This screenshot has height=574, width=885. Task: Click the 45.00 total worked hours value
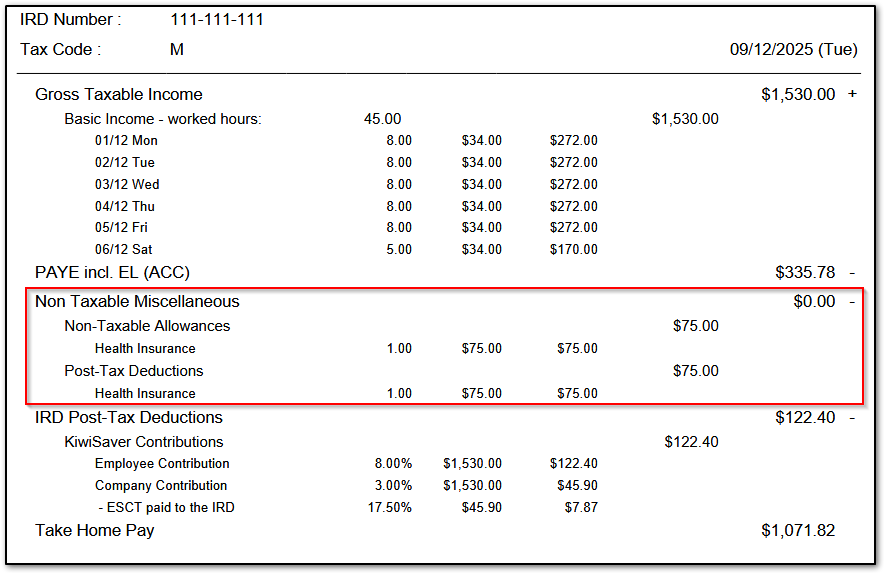click(x=382, y=119)
